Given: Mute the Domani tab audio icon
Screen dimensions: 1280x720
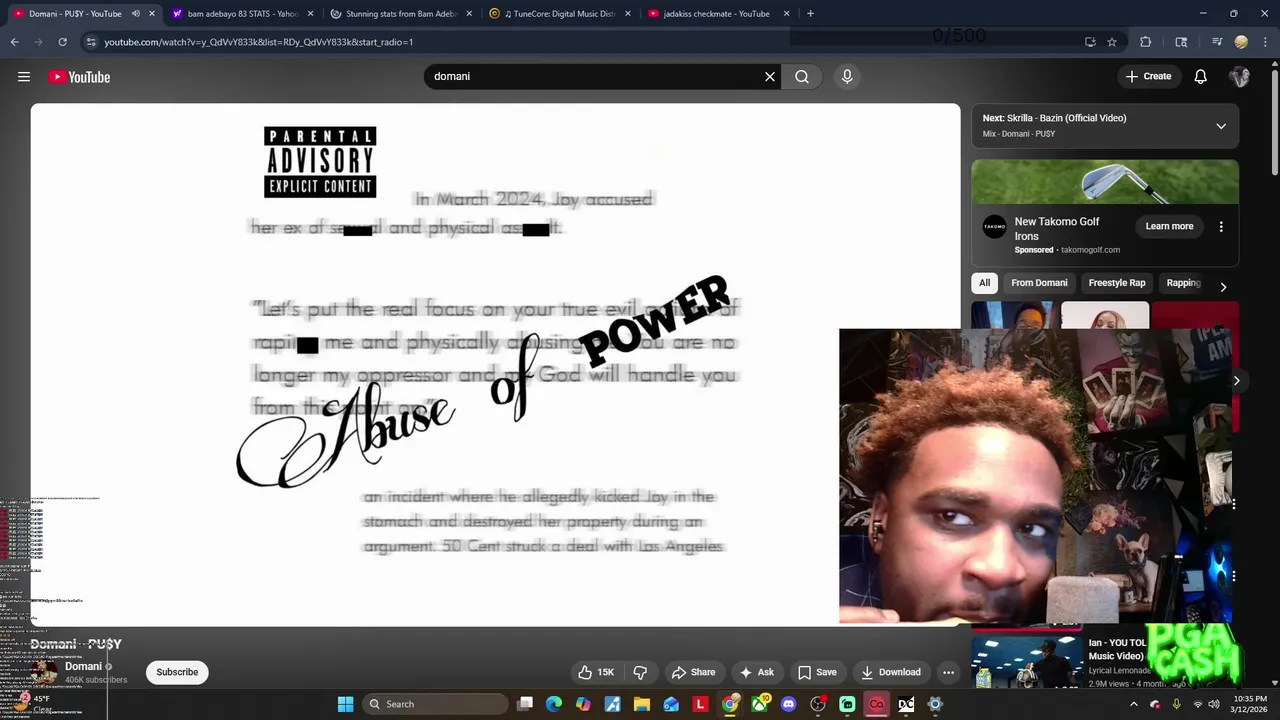Looking at the screenshot, I should pos(135,14).
